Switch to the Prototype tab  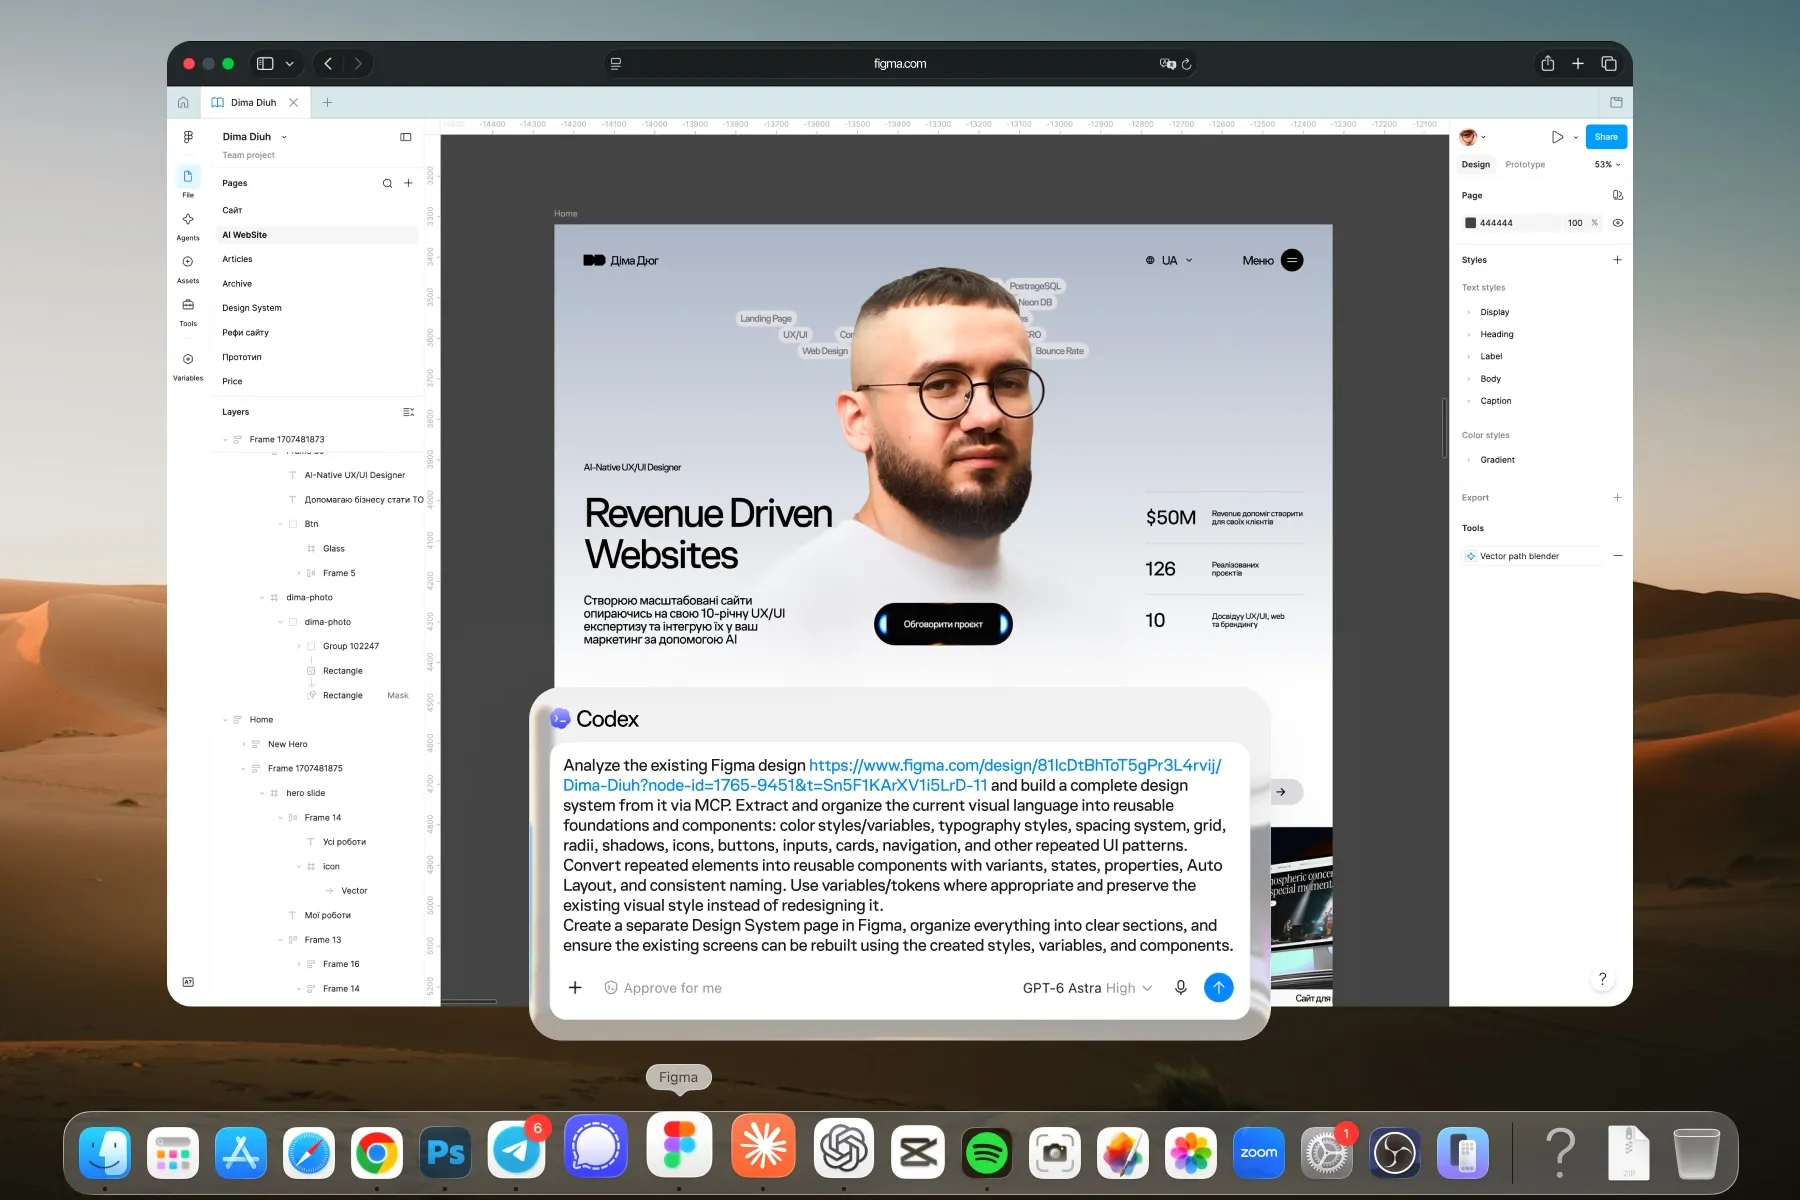[1525, 164]
